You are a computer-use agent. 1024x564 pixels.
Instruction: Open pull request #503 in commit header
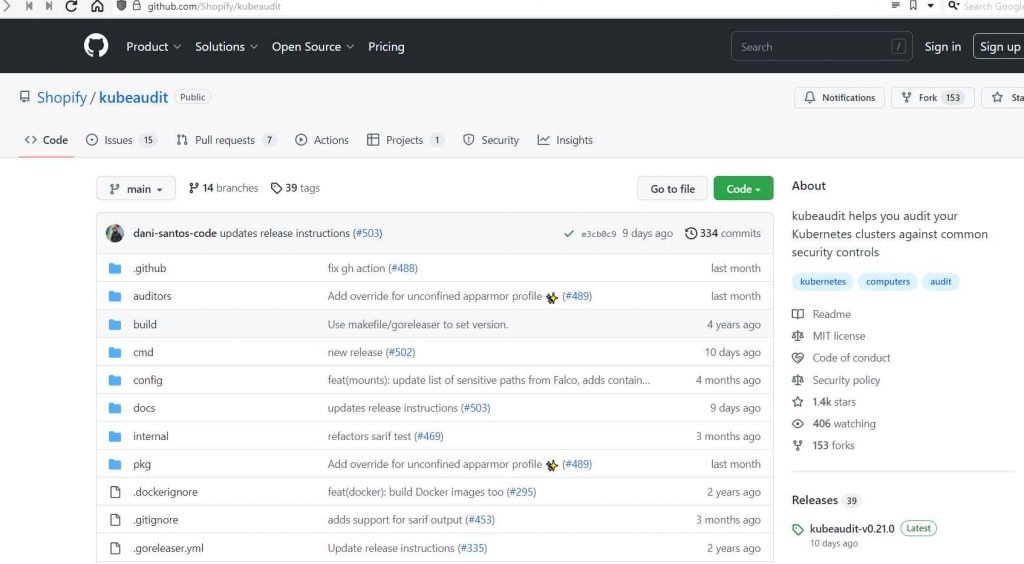pos(368,233)
